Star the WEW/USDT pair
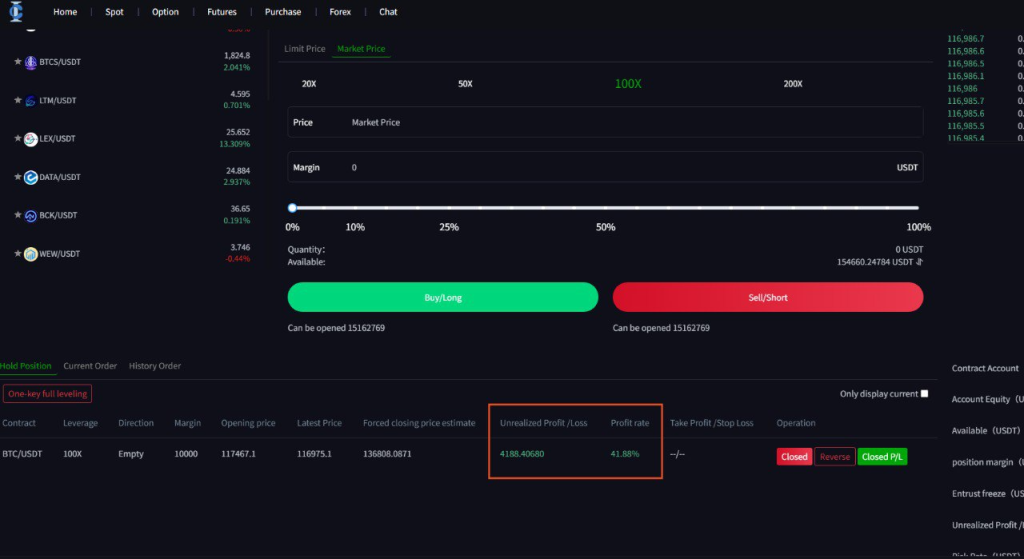The width and height of the screenshot is (1024, 559). pos(17,254)
